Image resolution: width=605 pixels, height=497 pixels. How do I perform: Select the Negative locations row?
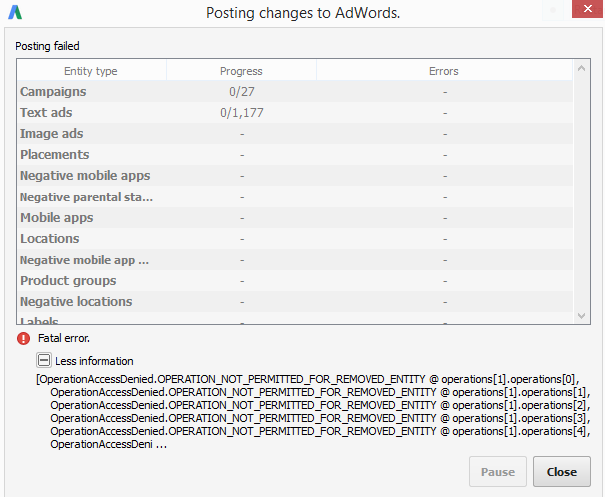tap(295, 301)
